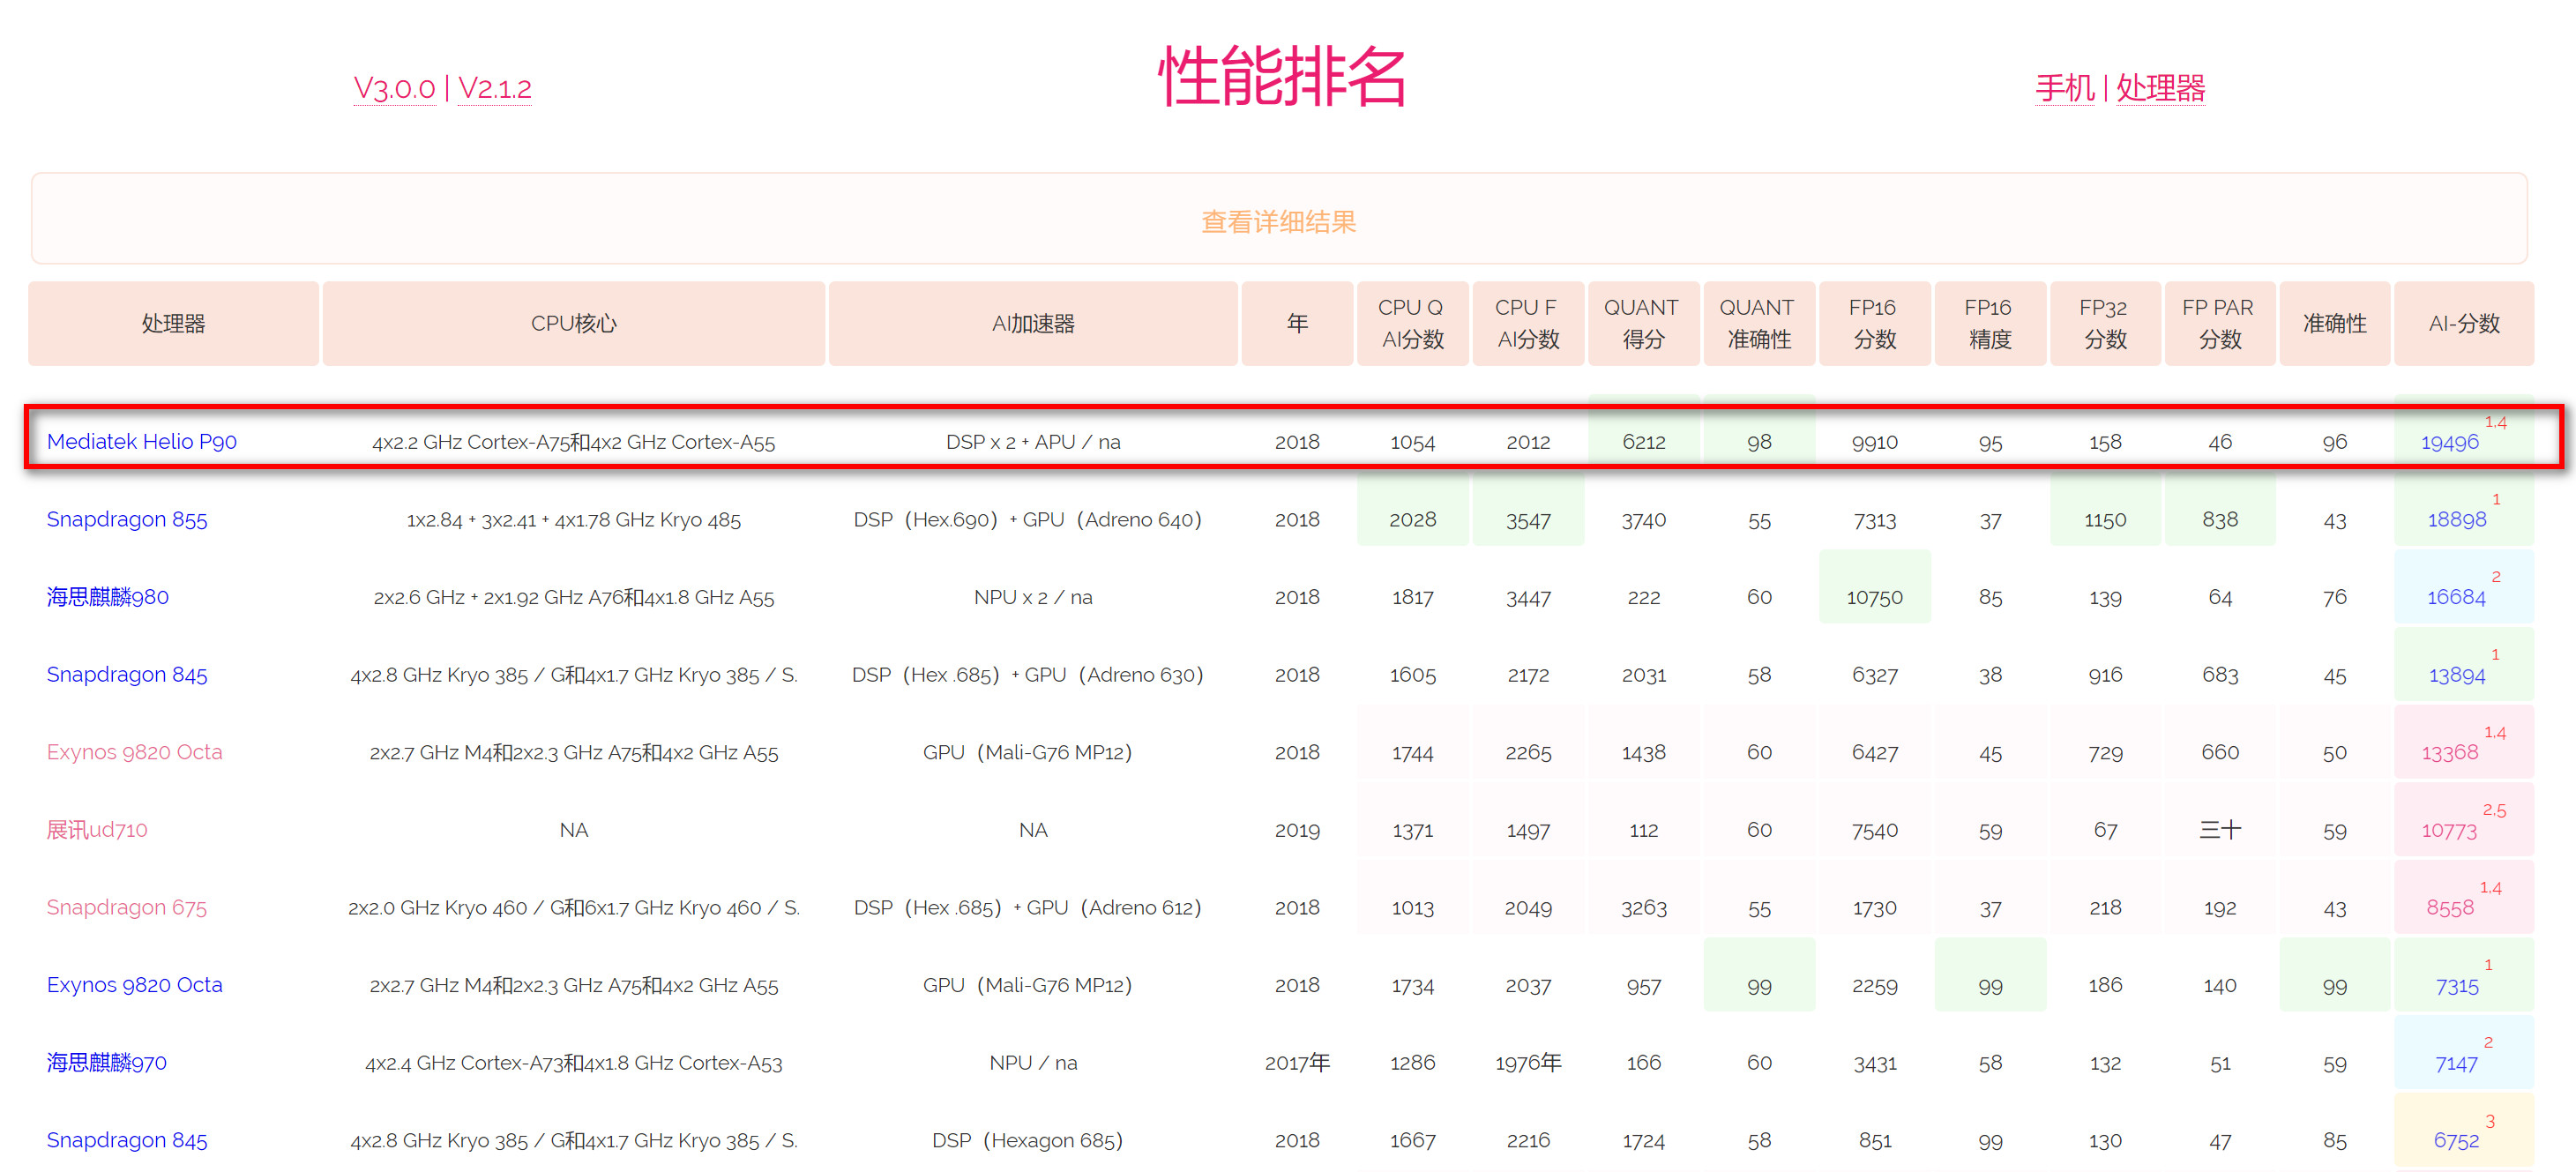This screenshot has height=1172, width=2576.
Task: Open the pink Exynos 9820 Octa link
Action: (x=135, y=752)
